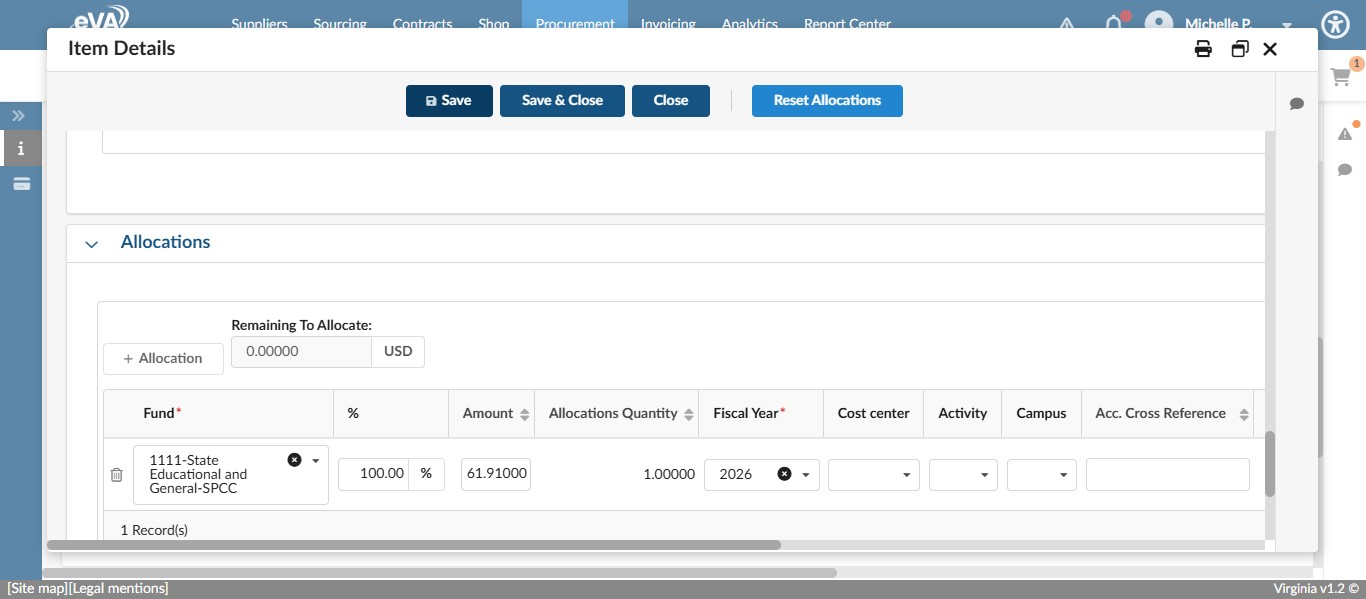Open Item Details in a separate window
Image resolution: width=1366 pixels, height=599 pixels.
(x=1240, y=48)
